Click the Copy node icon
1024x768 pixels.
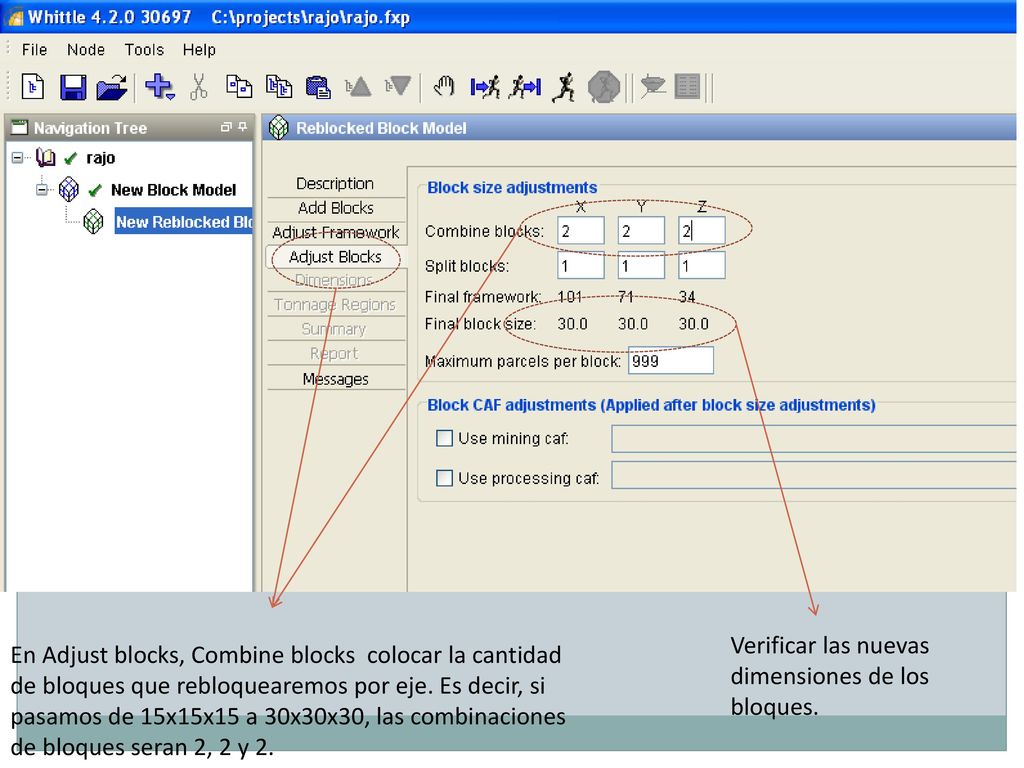pos(239,86)
